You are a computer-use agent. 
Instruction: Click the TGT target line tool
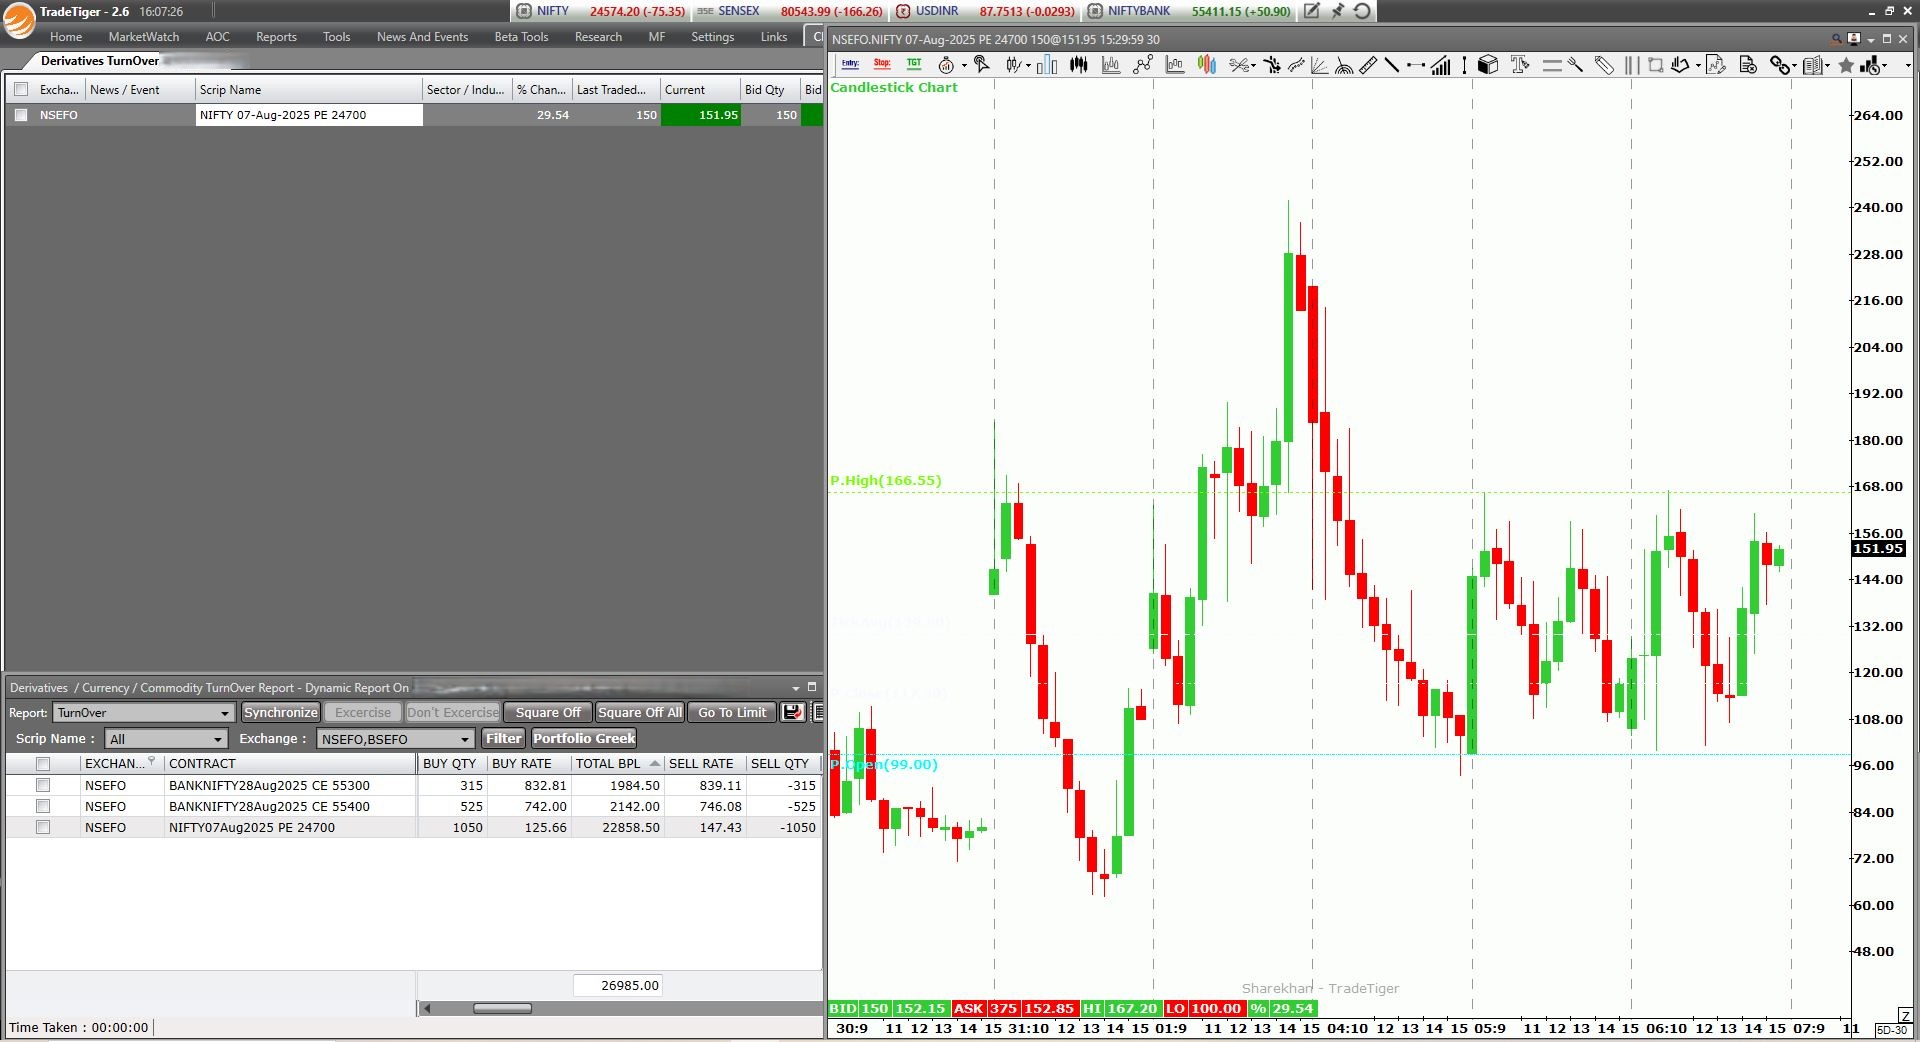(x=914, y=65)
